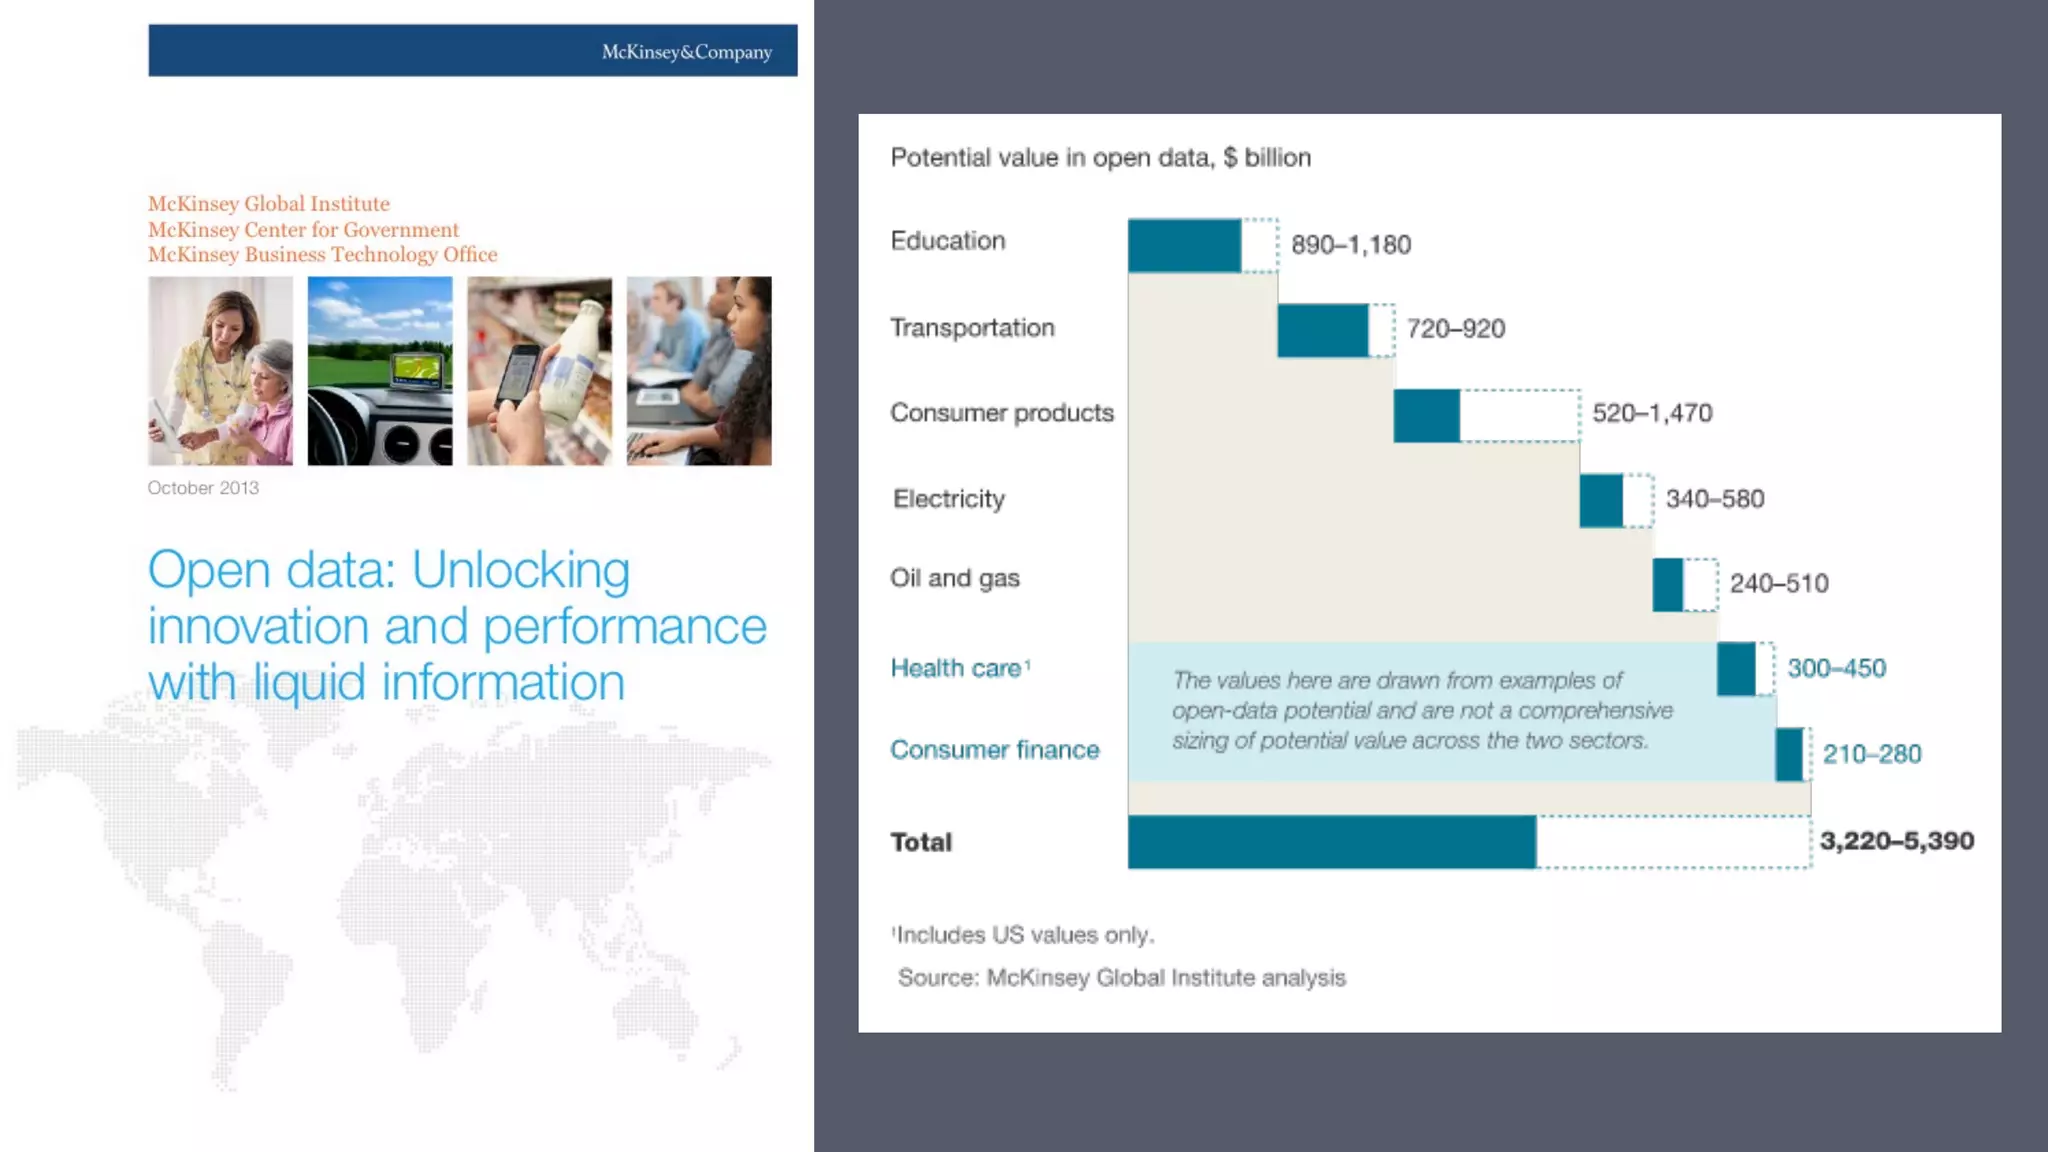2048x1152 pixels.
Task: Click the Total teal bar
Action: coord(1331,842)
